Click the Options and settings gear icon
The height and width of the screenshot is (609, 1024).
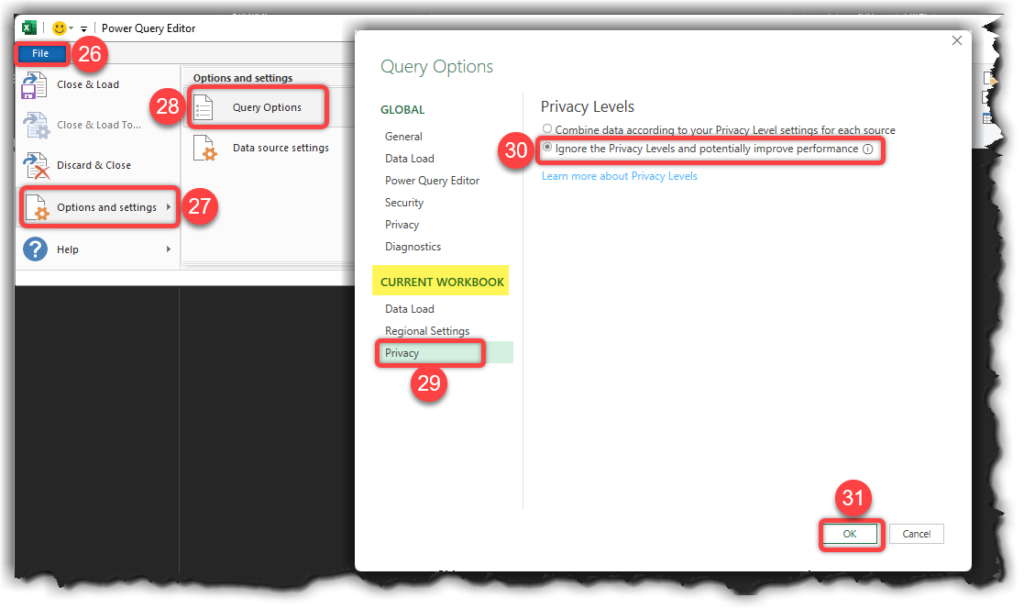pyautogui.click(x=37, y=208)
